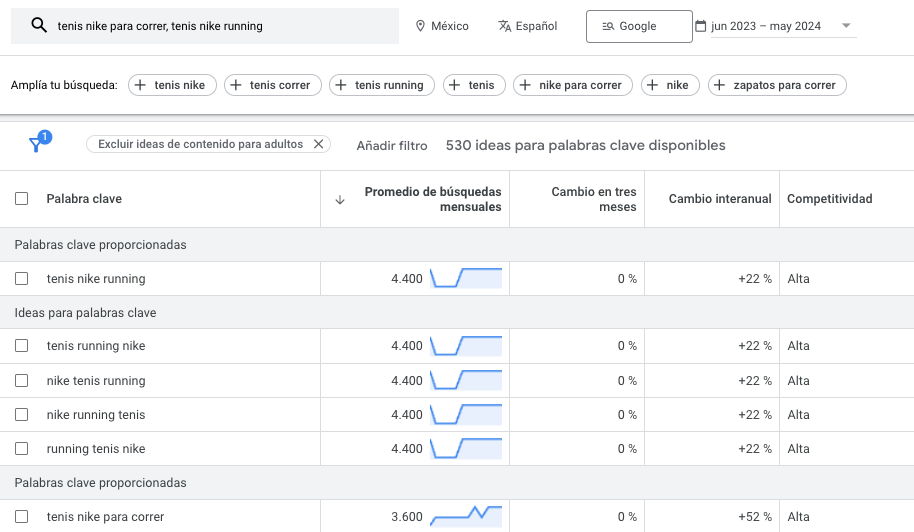Edit the keyword search field
914x532 pixels.
205,26
